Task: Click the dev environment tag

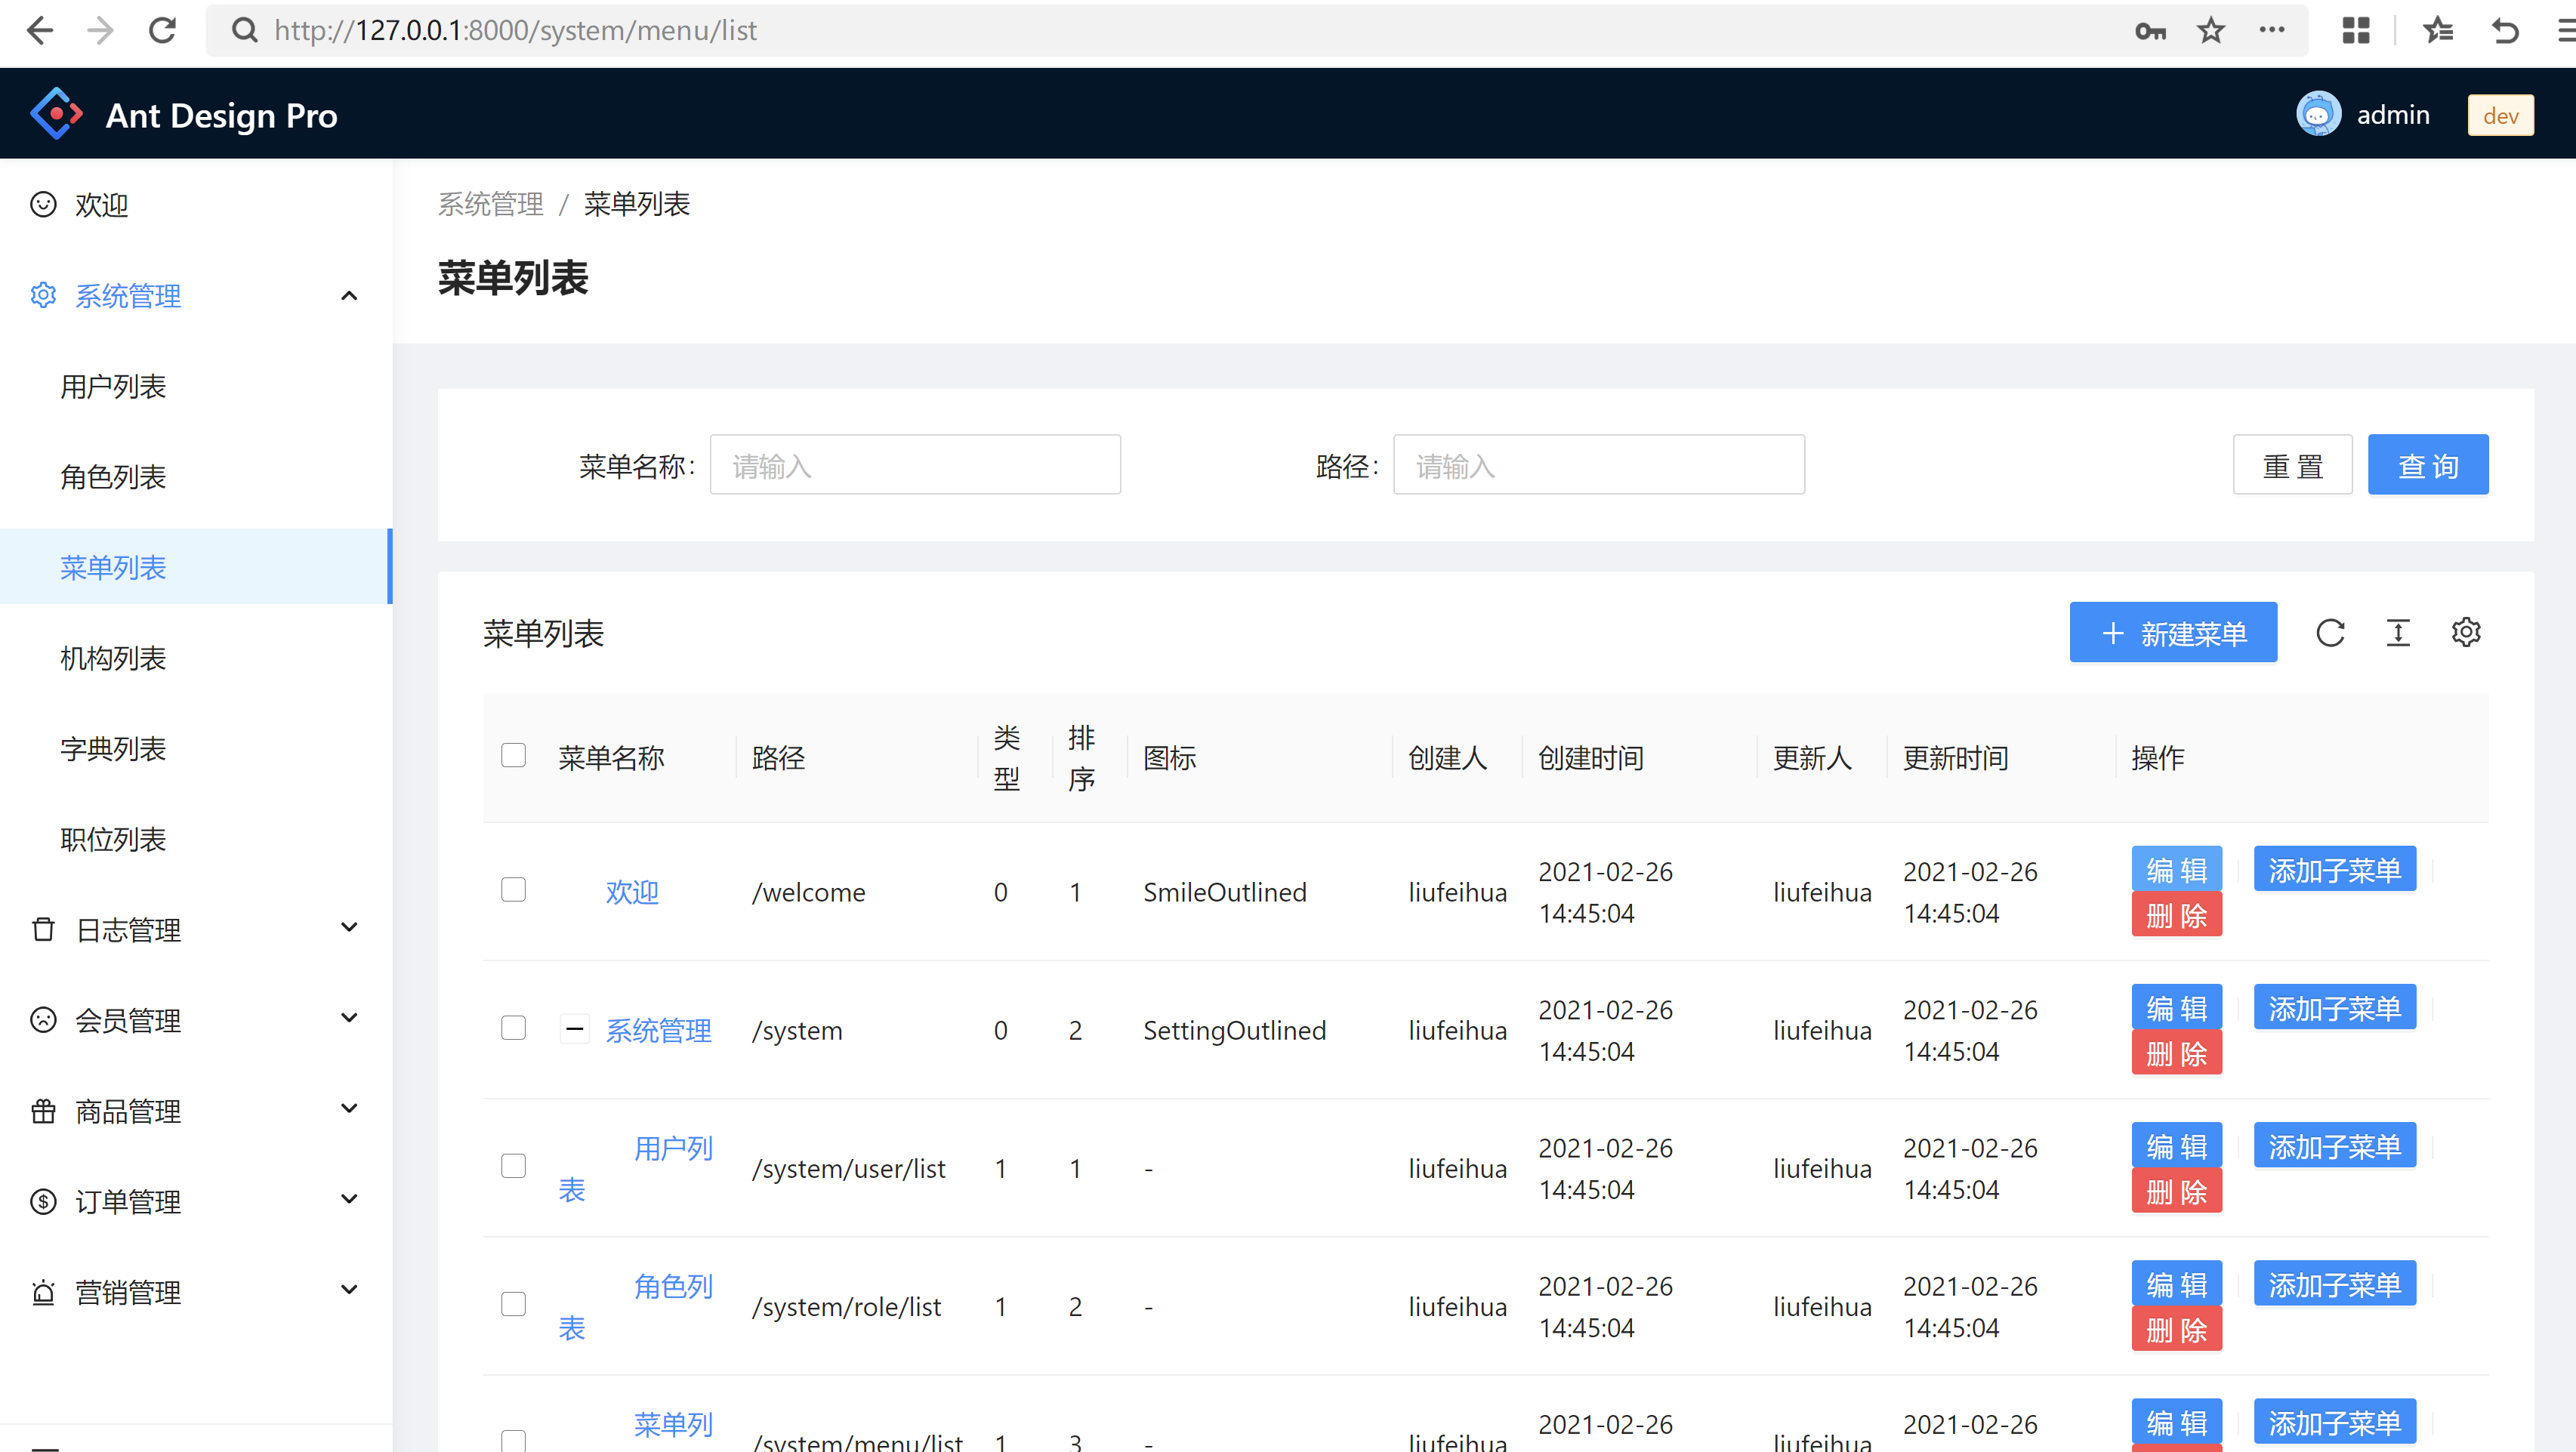Action: pos(2500,115)
